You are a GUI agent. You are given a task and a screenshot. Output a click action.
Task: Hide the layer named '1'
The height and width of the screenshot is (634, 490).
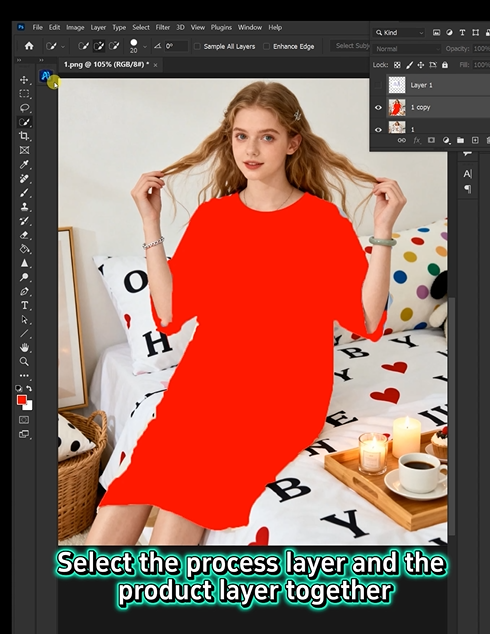tap(378, 130)
